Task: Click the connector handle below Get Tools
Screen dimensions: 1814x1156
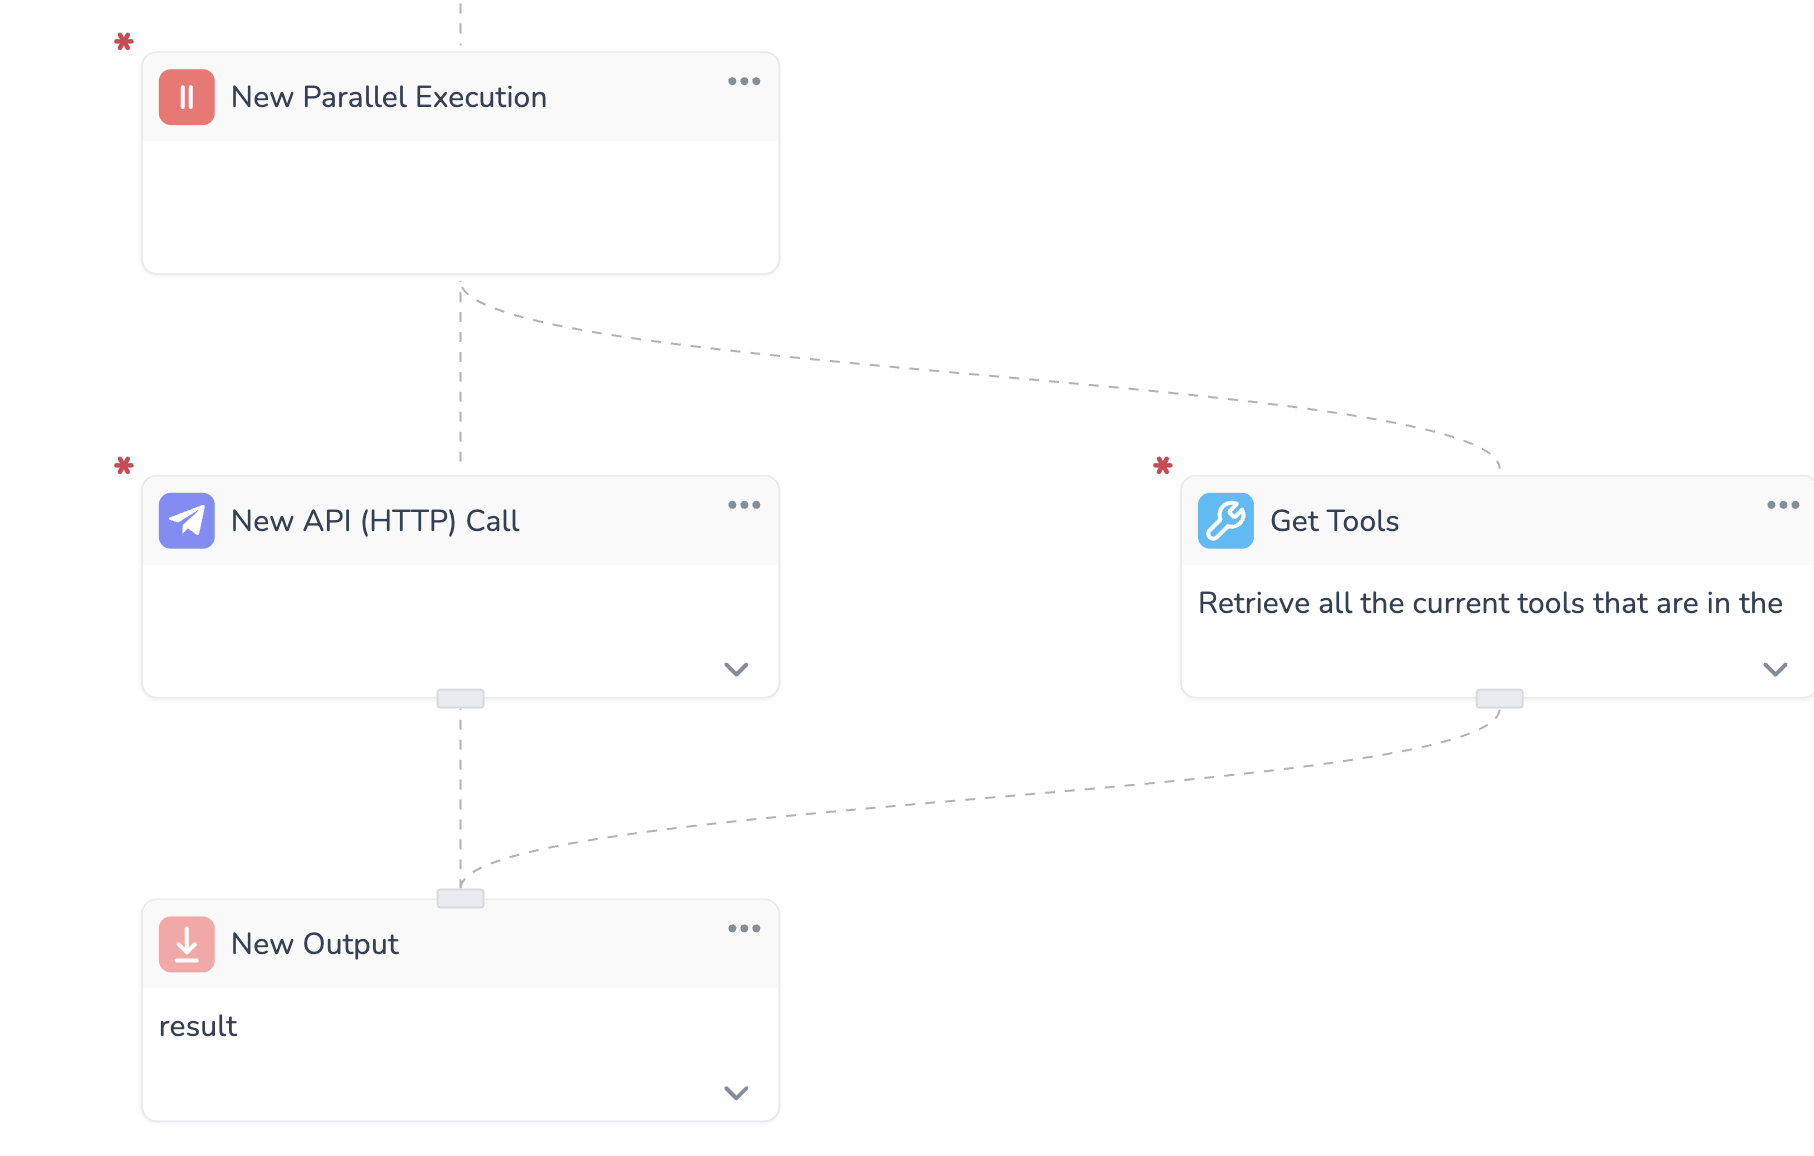Action: 1499,699
